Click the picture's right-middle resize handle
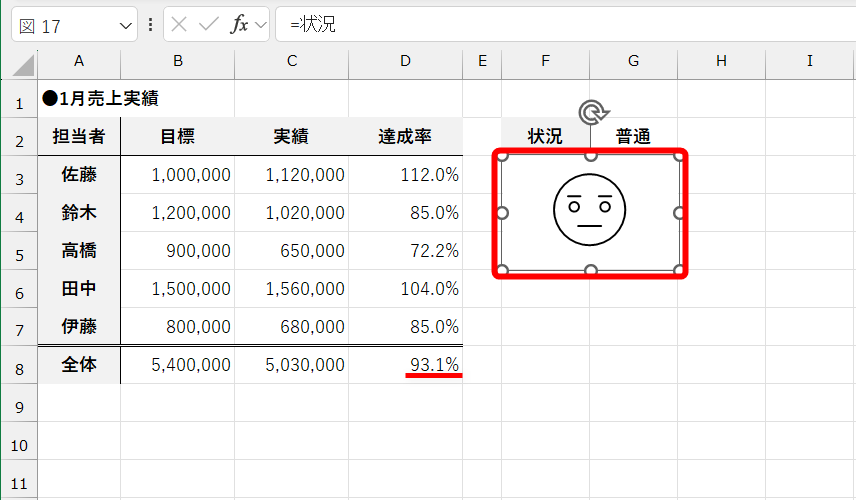Image resolution: width=856 pixels, height=500 pixels. [x=679, y=213]
